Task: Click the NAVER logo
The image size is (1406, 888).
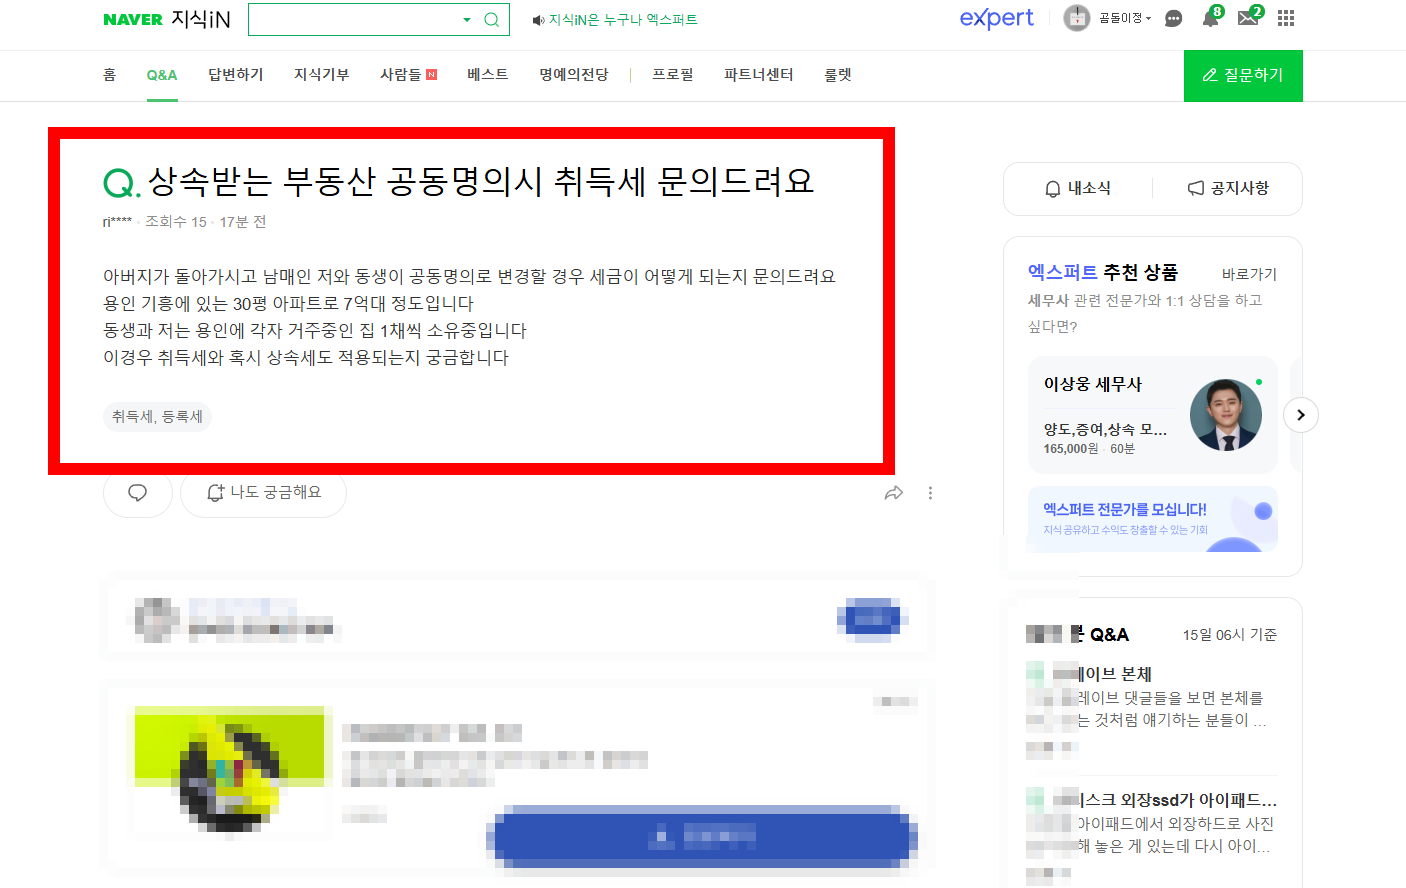Action: pyautogui.click(x=133, y=19)
